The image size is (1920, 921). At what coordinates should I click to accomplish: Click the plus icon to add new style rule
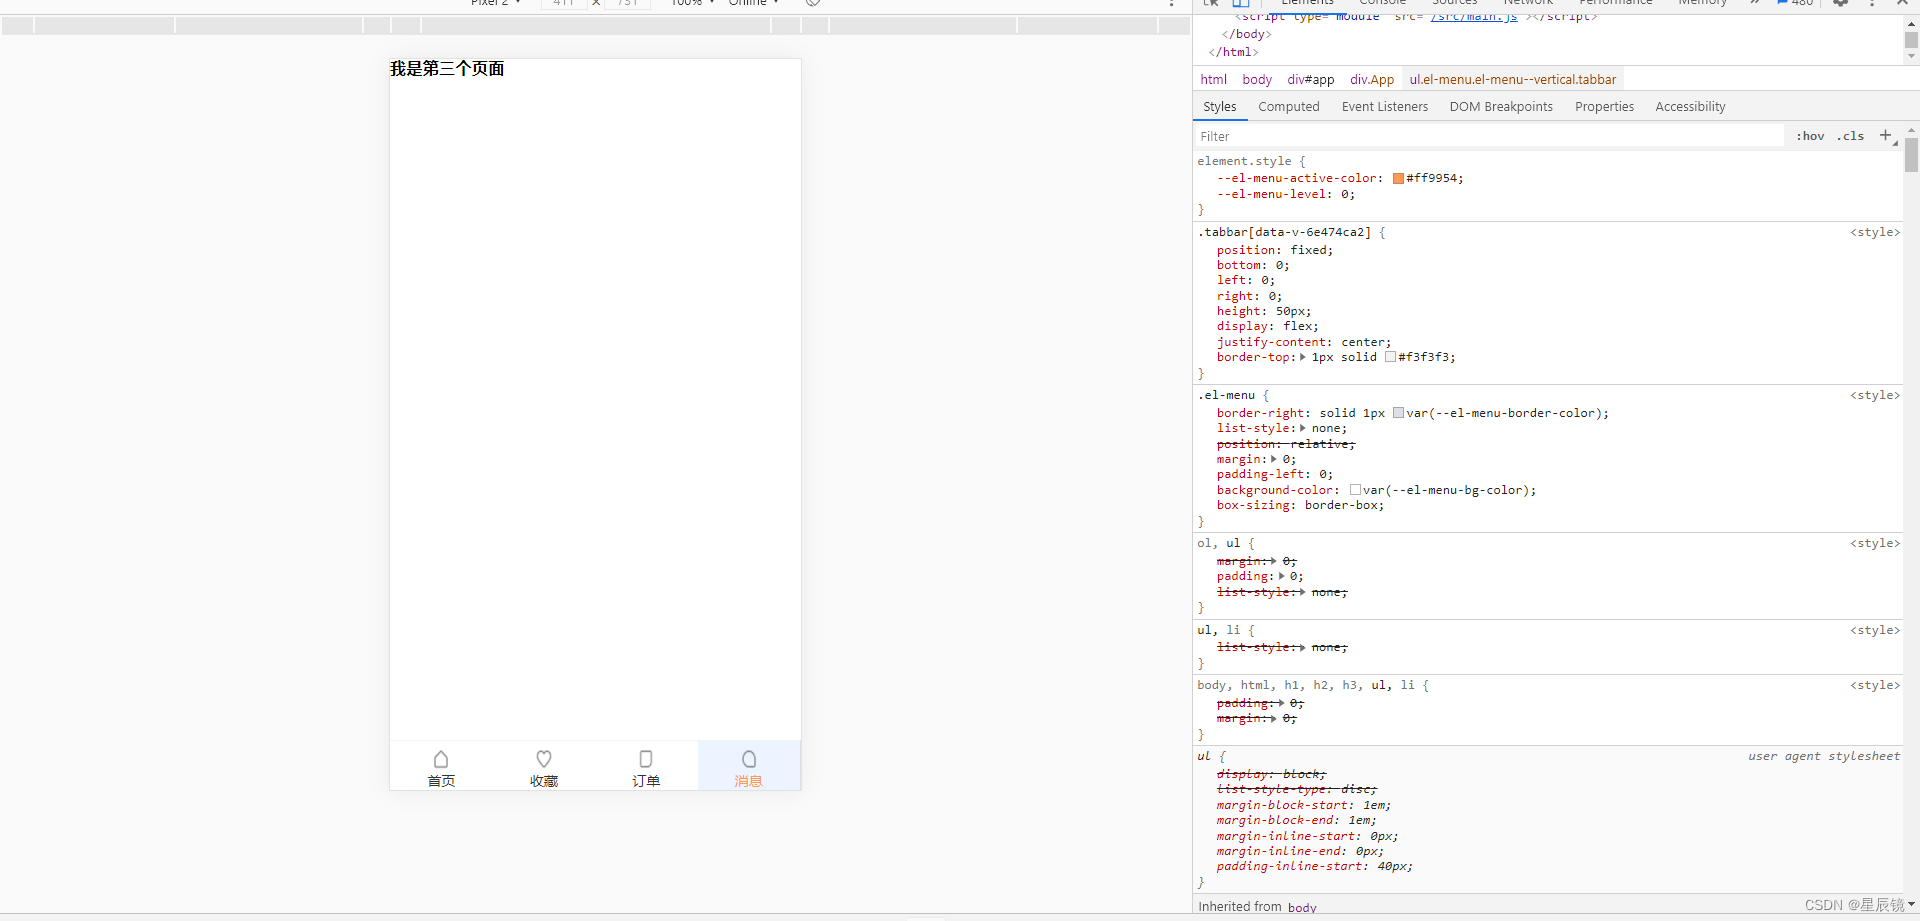pyautogui.click(x=1885, y=135)
